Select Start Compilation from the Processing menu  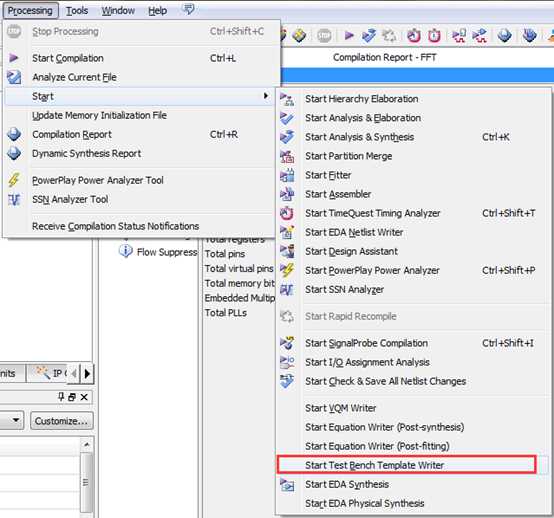pyautogui.click(x=140, y=58)
